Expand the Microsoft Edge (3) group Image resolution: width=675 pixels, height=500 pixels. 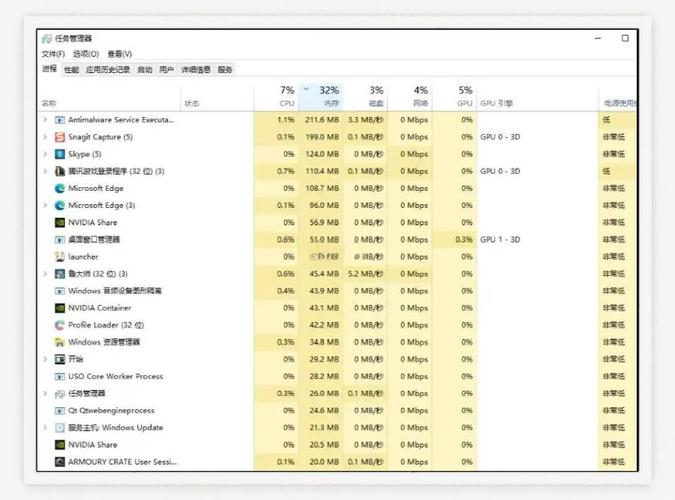[45, 205]
